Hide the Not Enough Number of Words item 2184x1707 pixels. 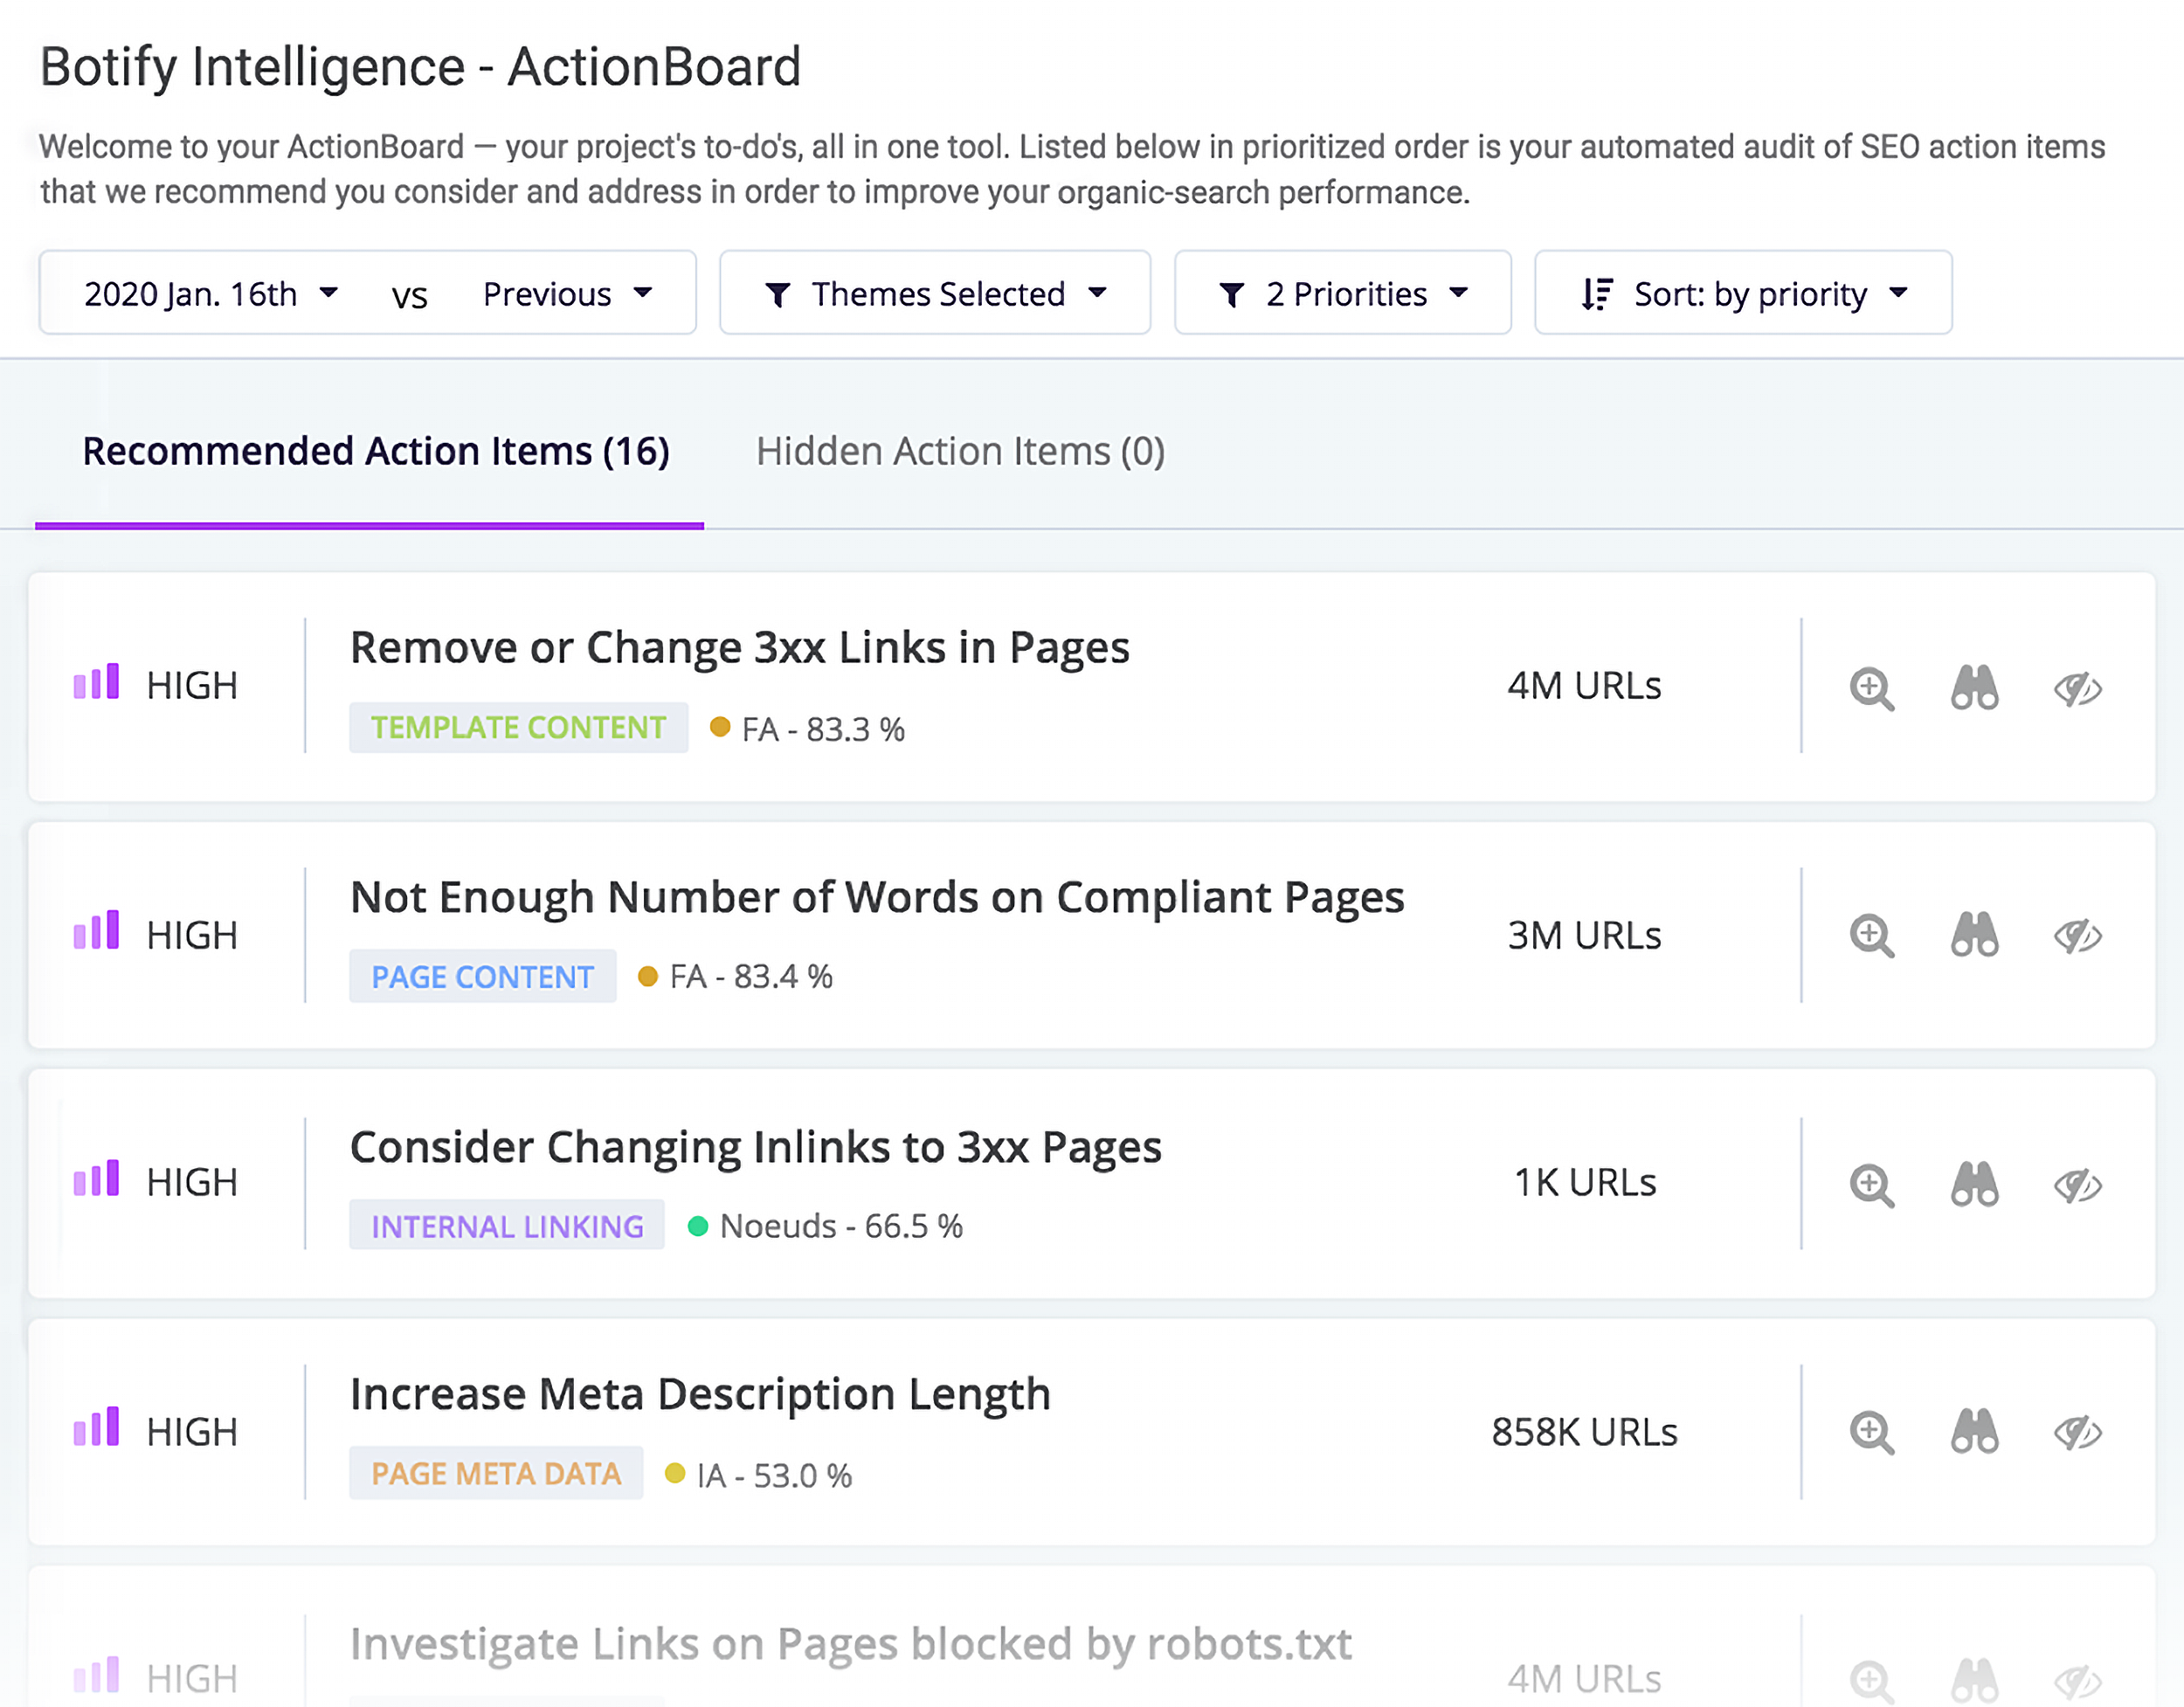(2078, 936)
